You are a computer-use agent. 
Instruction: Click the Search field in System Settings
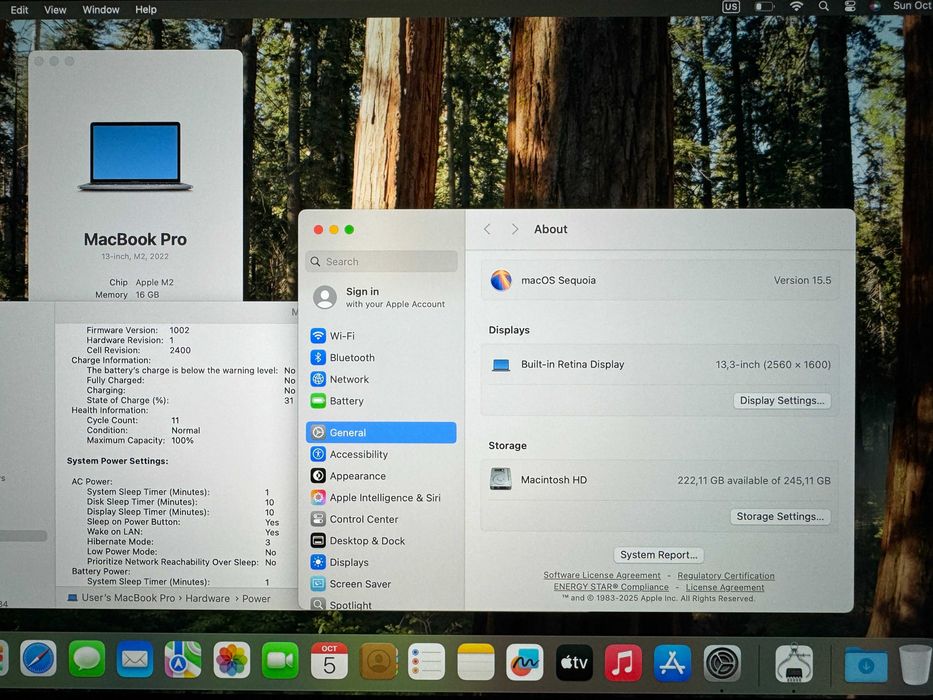[x=381, y=261]
